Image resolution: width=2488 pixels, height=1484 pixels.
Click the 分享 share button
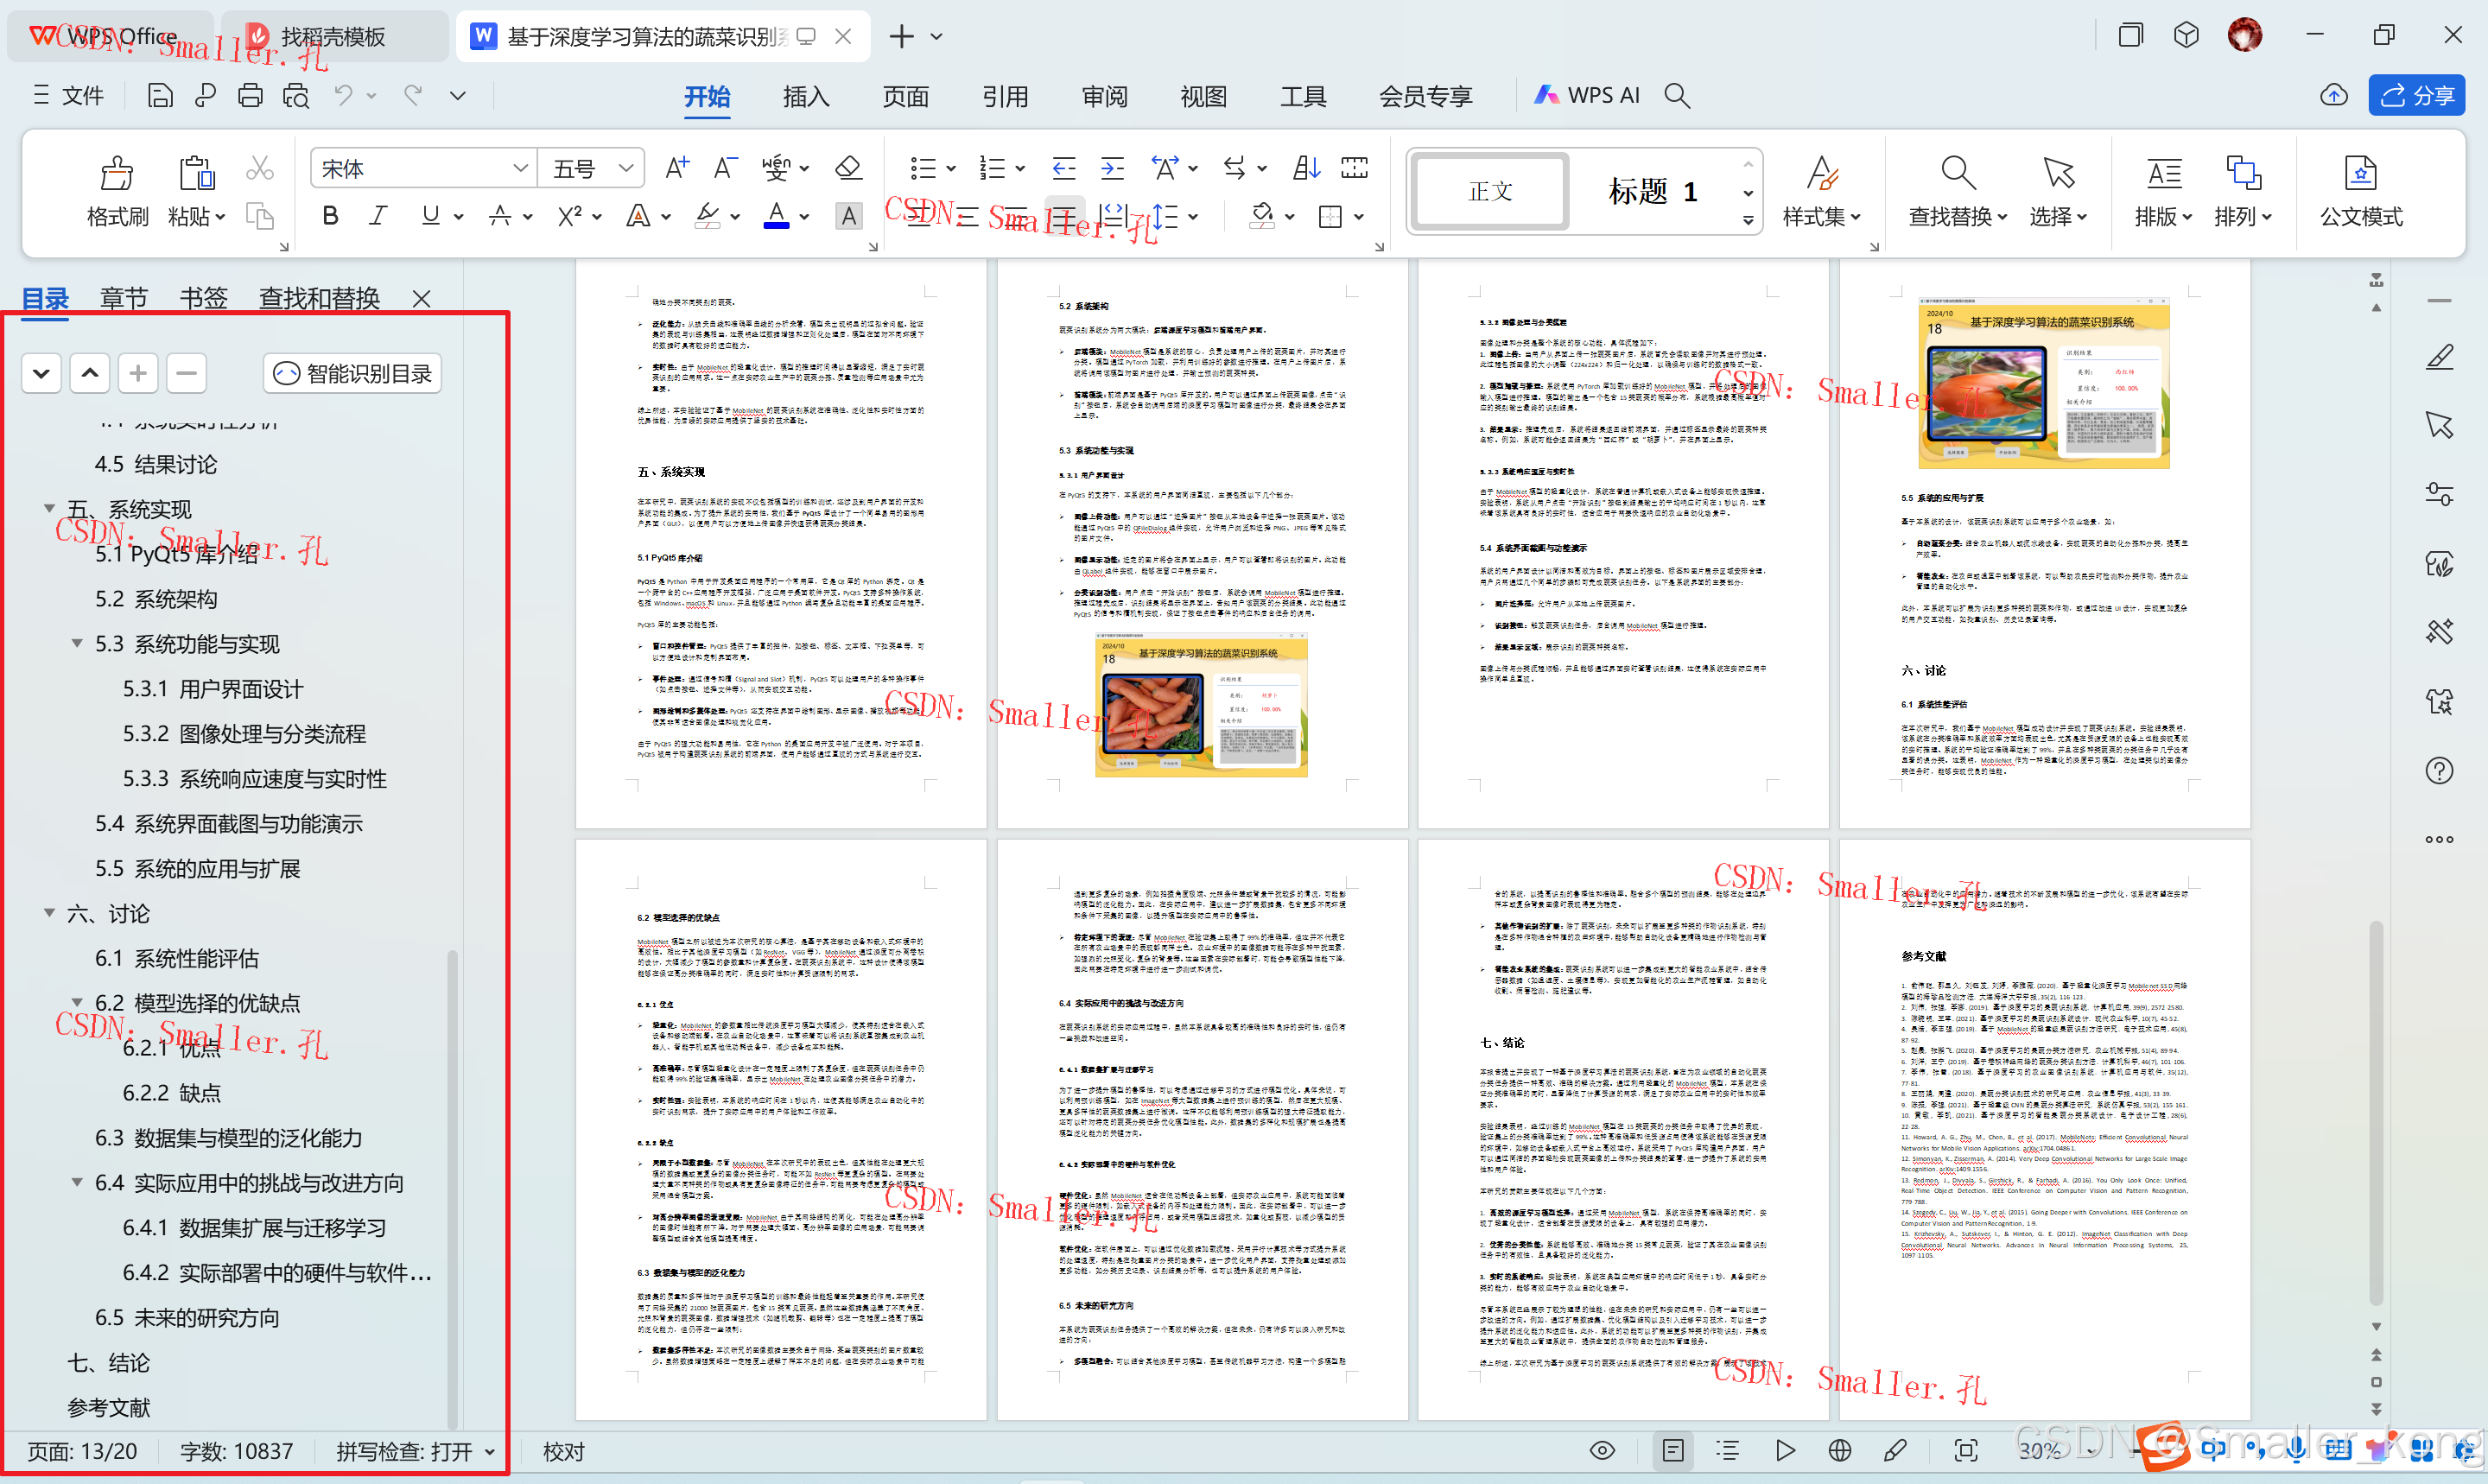tap(2417, 96)
